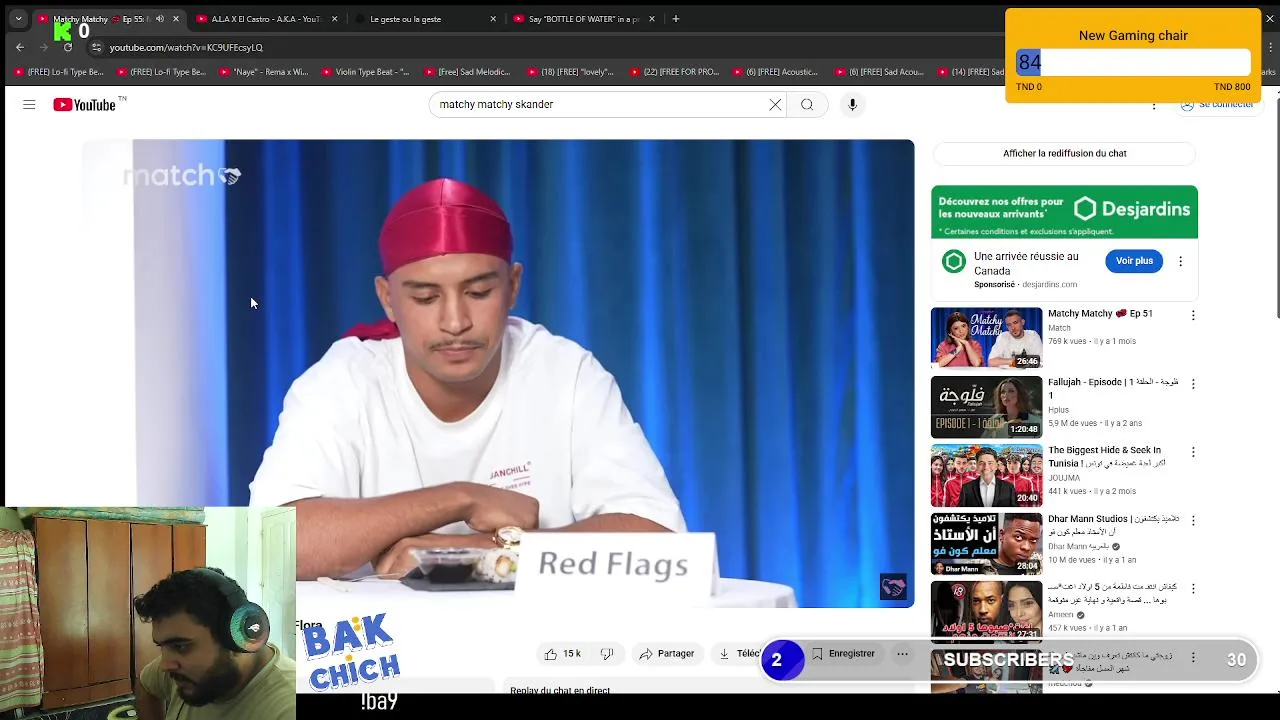1280x720 pixels.
Task: Open the Violin Type Beat bookmark
Action: tap(366, 72)
